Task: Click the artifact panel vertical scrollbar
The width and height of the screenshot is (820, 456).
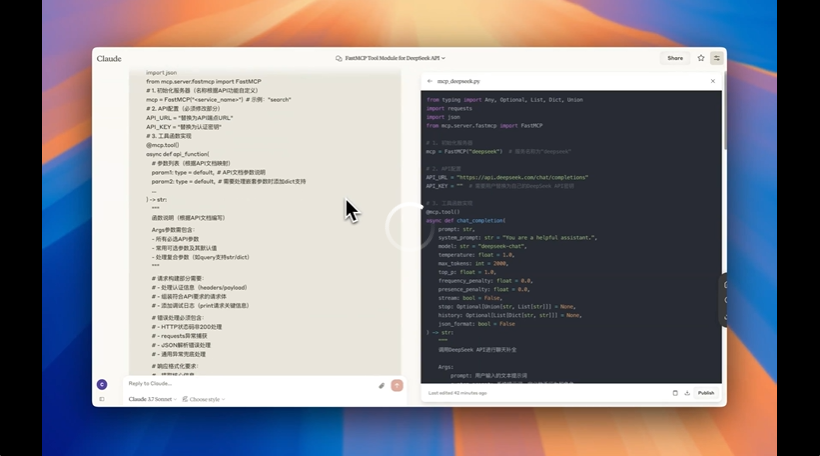Action: tap(724, 112)
